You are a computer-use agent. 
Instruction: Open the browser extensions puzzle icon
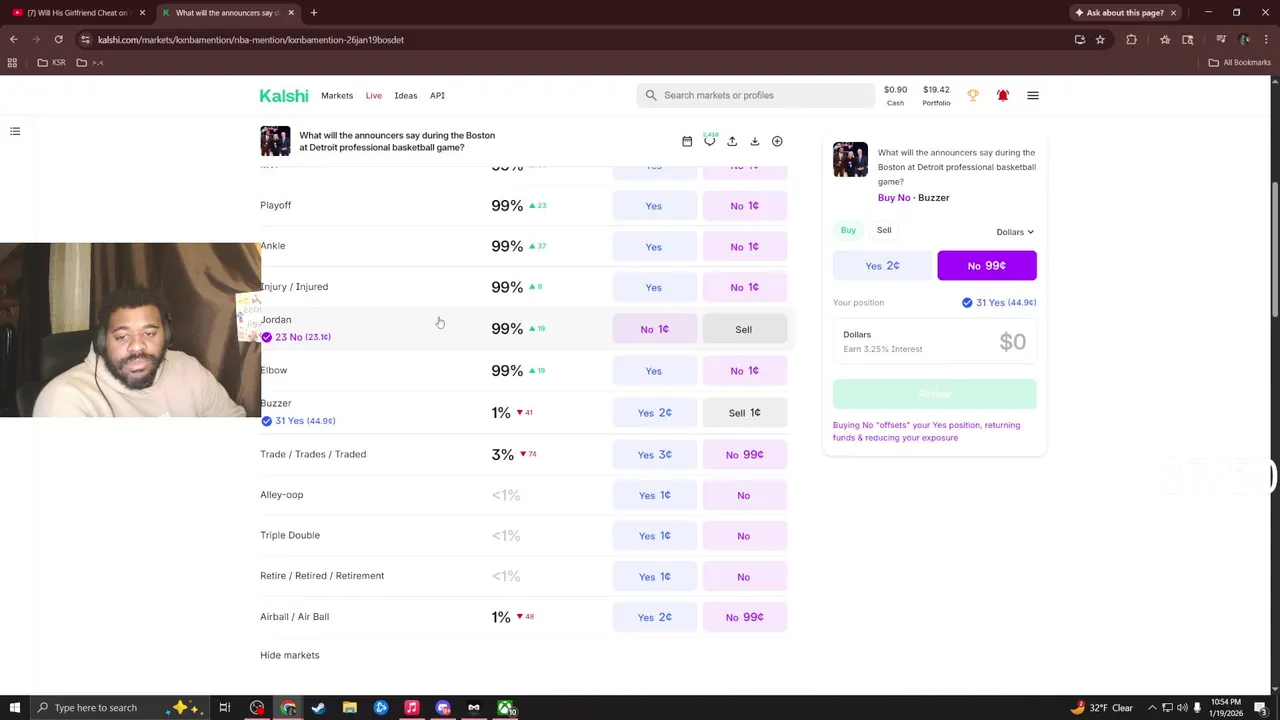tap(1131, 40)
